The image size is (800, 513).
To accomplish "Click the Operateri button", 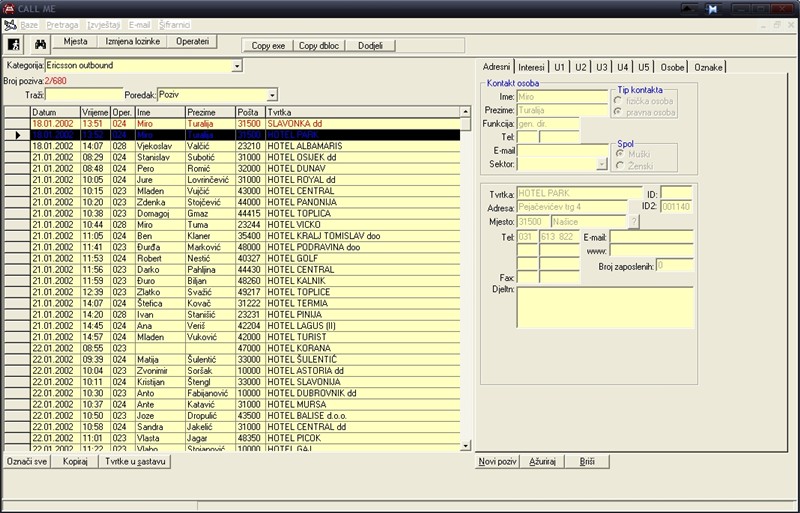I will pos(192,41).
